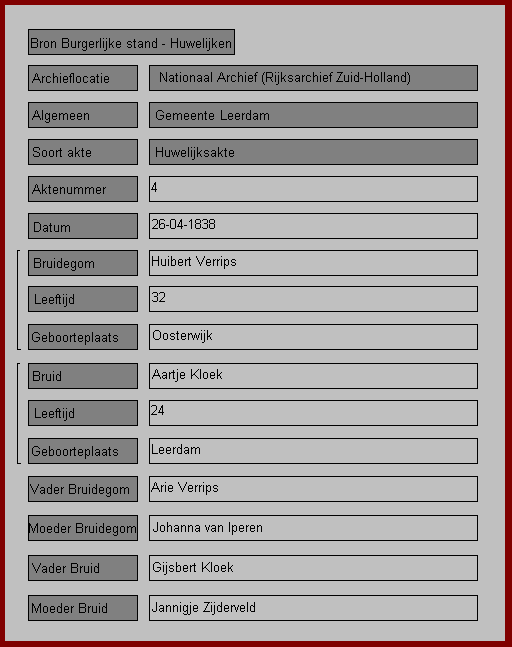The height and width of the screenshot is (647, 512).
Task: Select the Geboorteplaats field containing Leerdam
Action: pyautogui.click(x=313, y=451)
